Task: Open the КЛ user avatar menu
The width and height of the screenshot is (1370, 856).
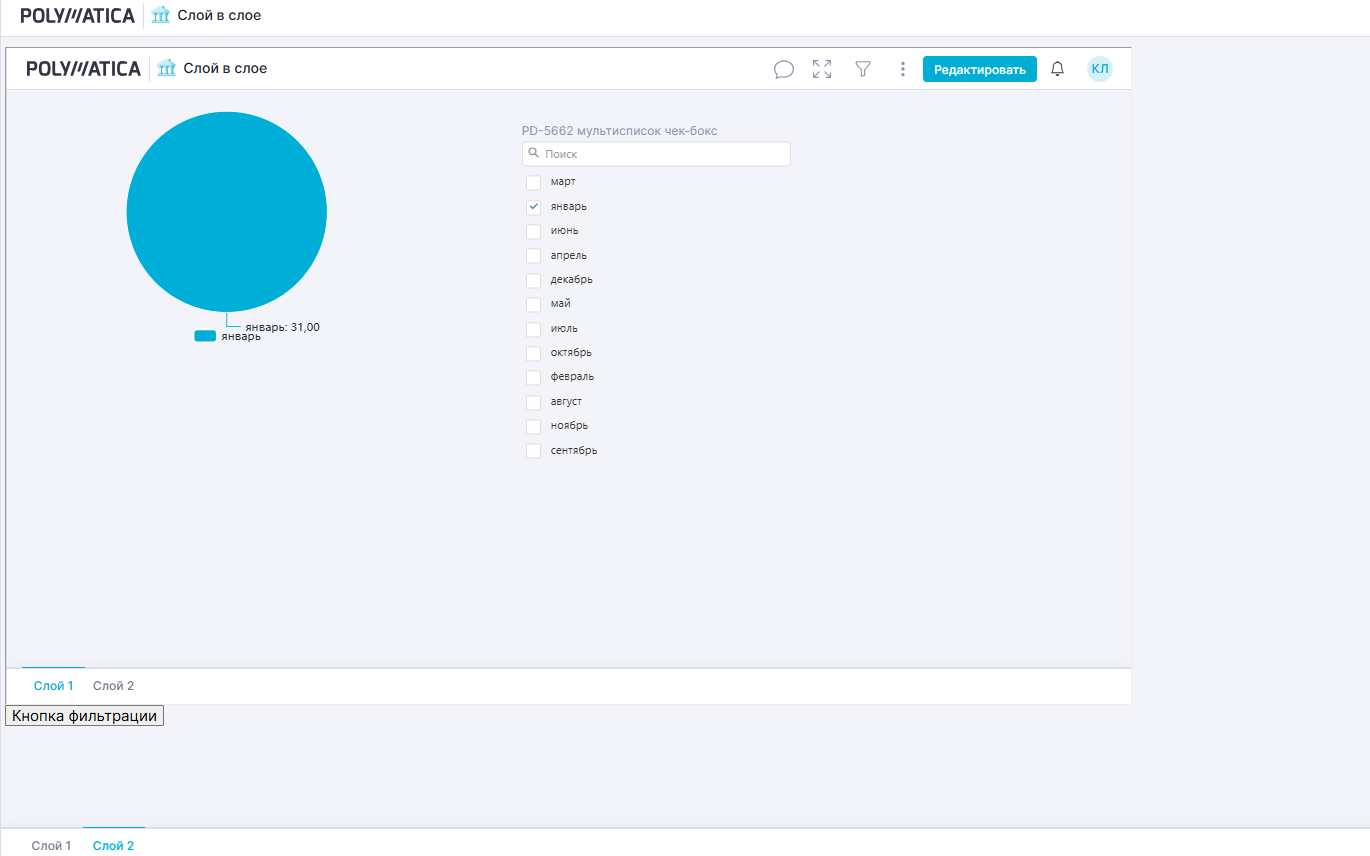Action: pos(1099,69)
